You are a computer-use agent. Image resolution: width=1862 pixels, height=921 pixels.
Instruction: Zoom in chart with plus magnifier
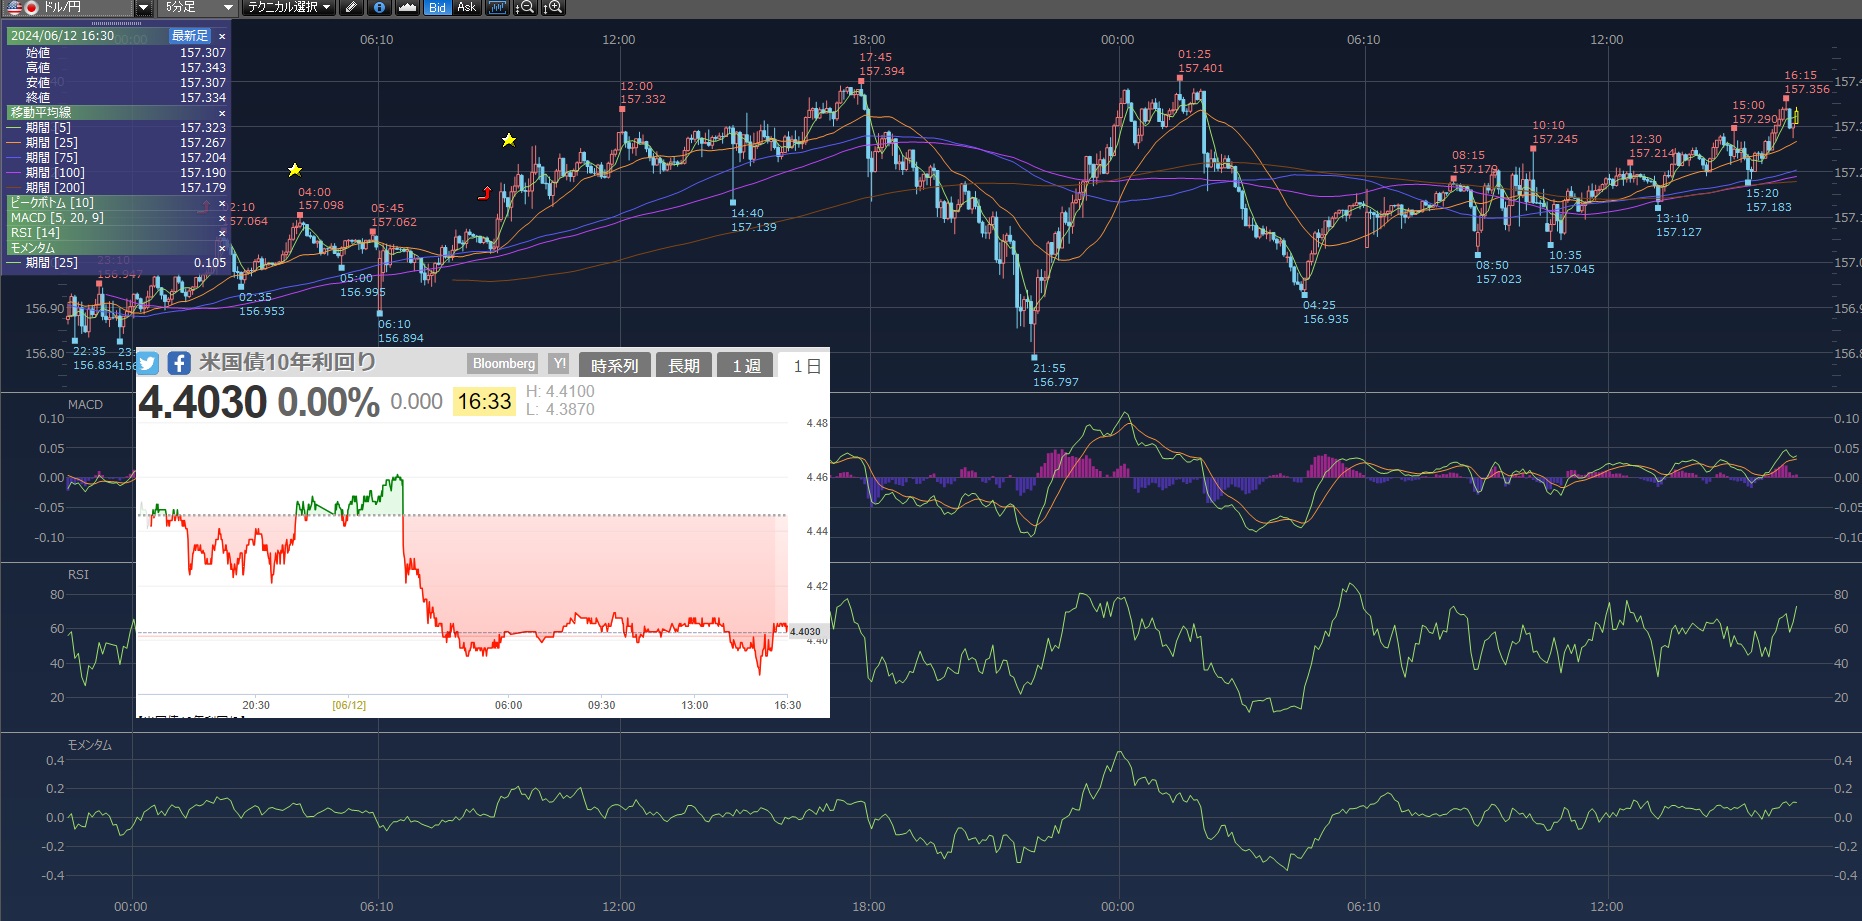[553, 7]
